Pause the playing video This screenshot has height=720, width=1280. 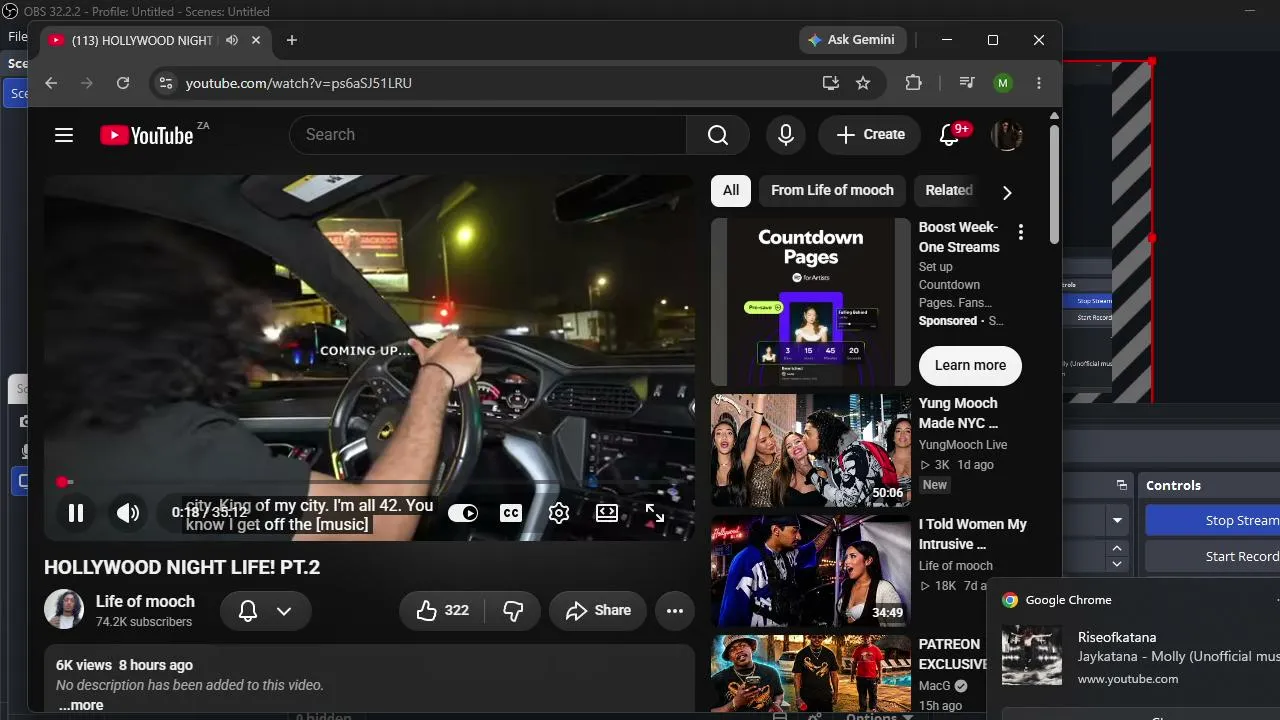tap(76, 513)
